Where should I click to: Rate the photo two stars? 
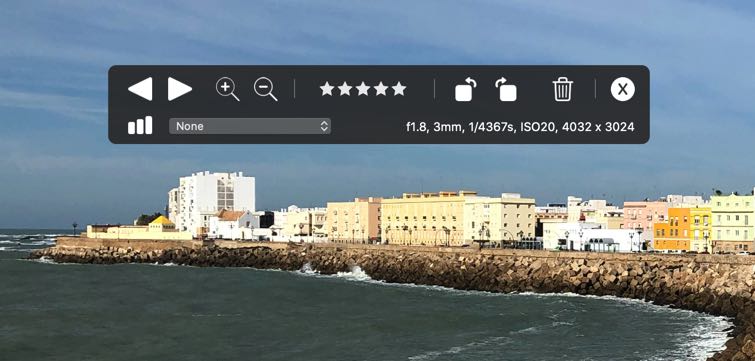pos(345,89)
